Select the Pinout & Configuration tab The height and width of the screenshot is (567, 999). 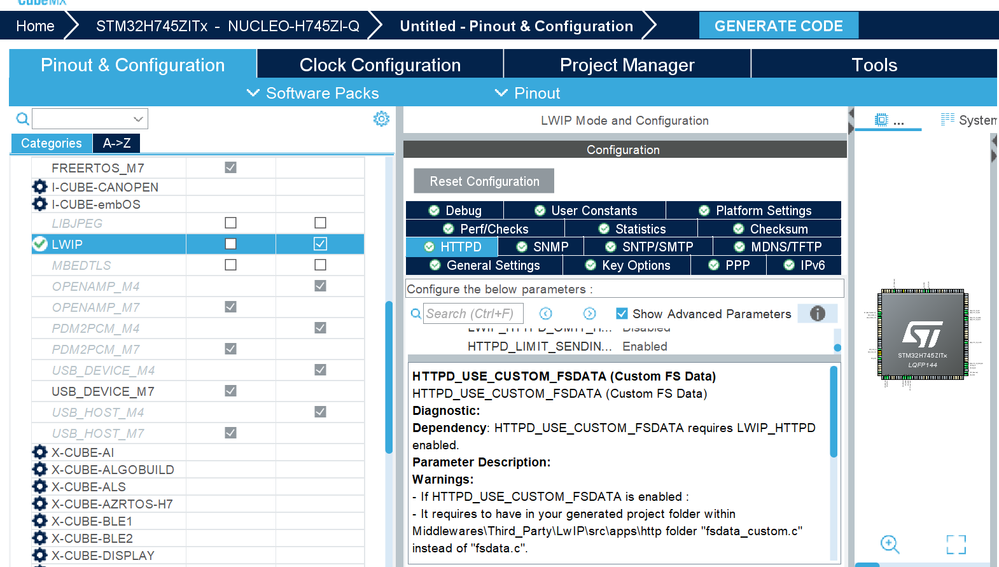click(x=133, y=65)
